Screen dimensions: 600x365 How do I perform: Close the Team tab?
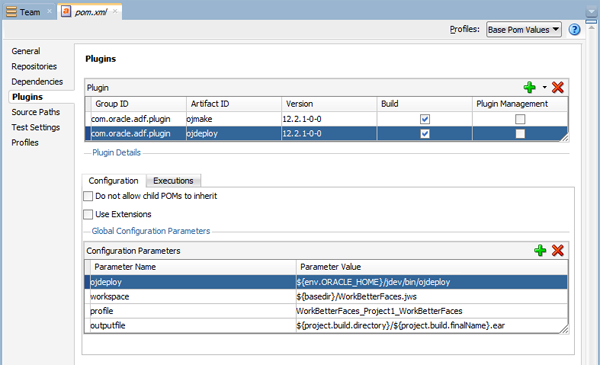tap(49, 11)
